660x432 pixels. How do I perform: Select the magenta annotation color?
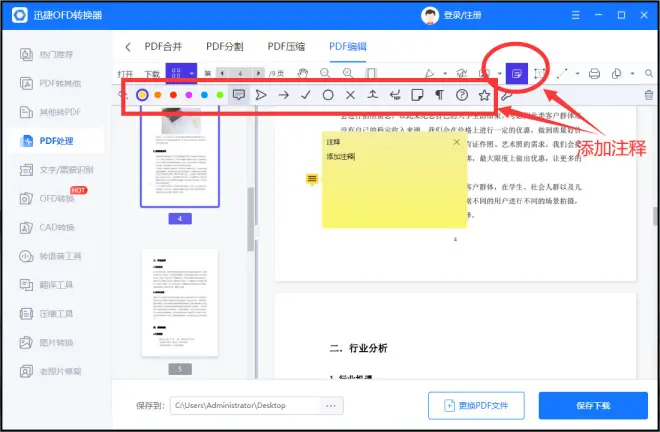pos(189,95)
